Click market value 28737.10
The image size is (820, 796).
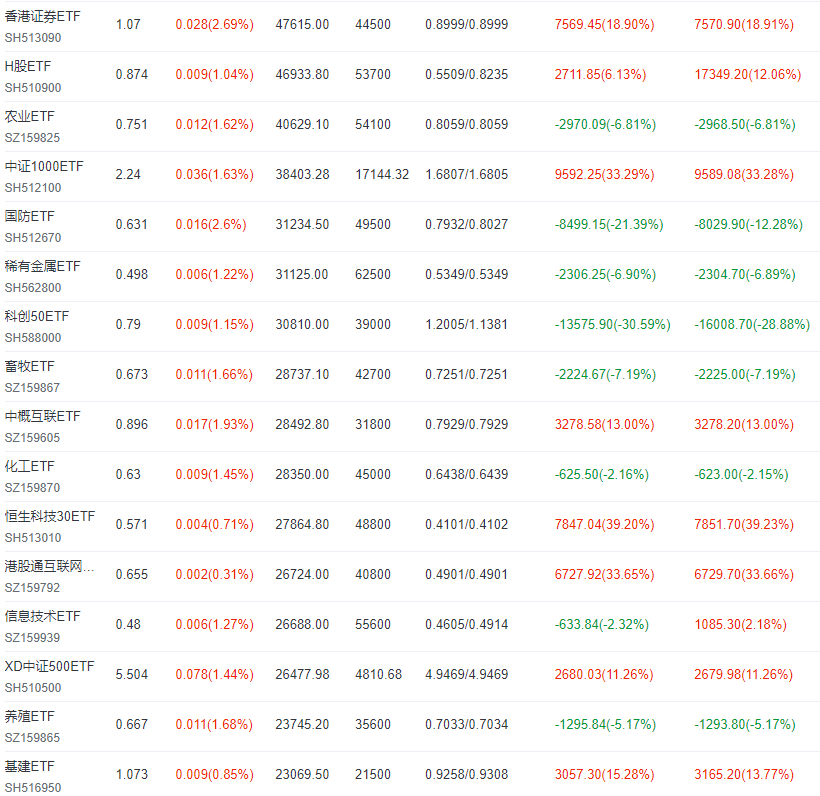302,374
